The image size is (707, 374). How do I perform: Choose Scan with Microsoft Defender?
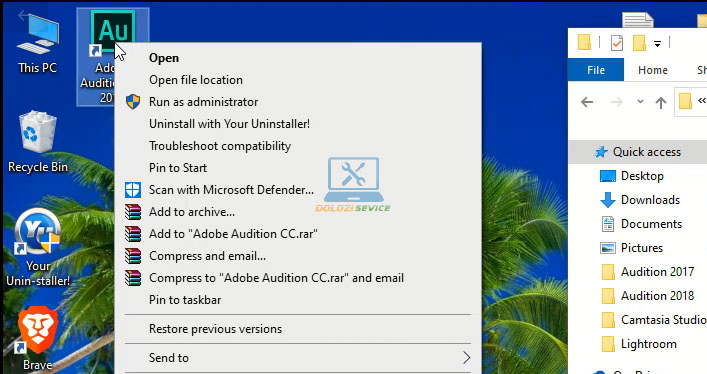tap(298, 190)
